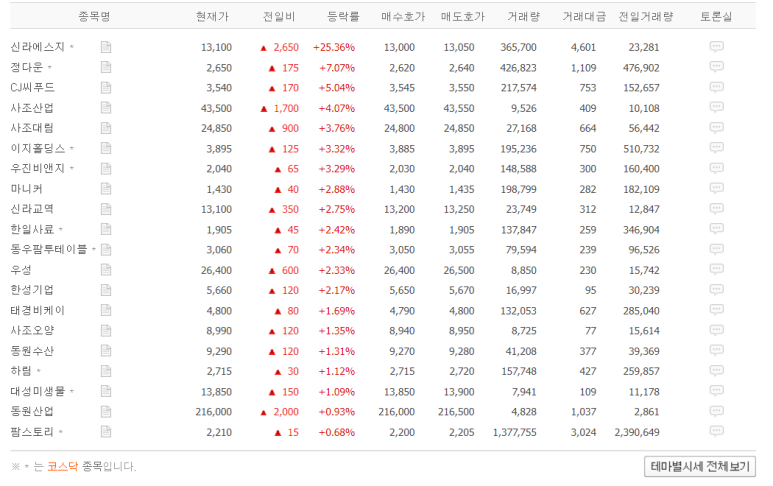Open discussion room icon for 우성
This screenshot has height=486, width=773.
pyautogui.click(x=716, y=270)
